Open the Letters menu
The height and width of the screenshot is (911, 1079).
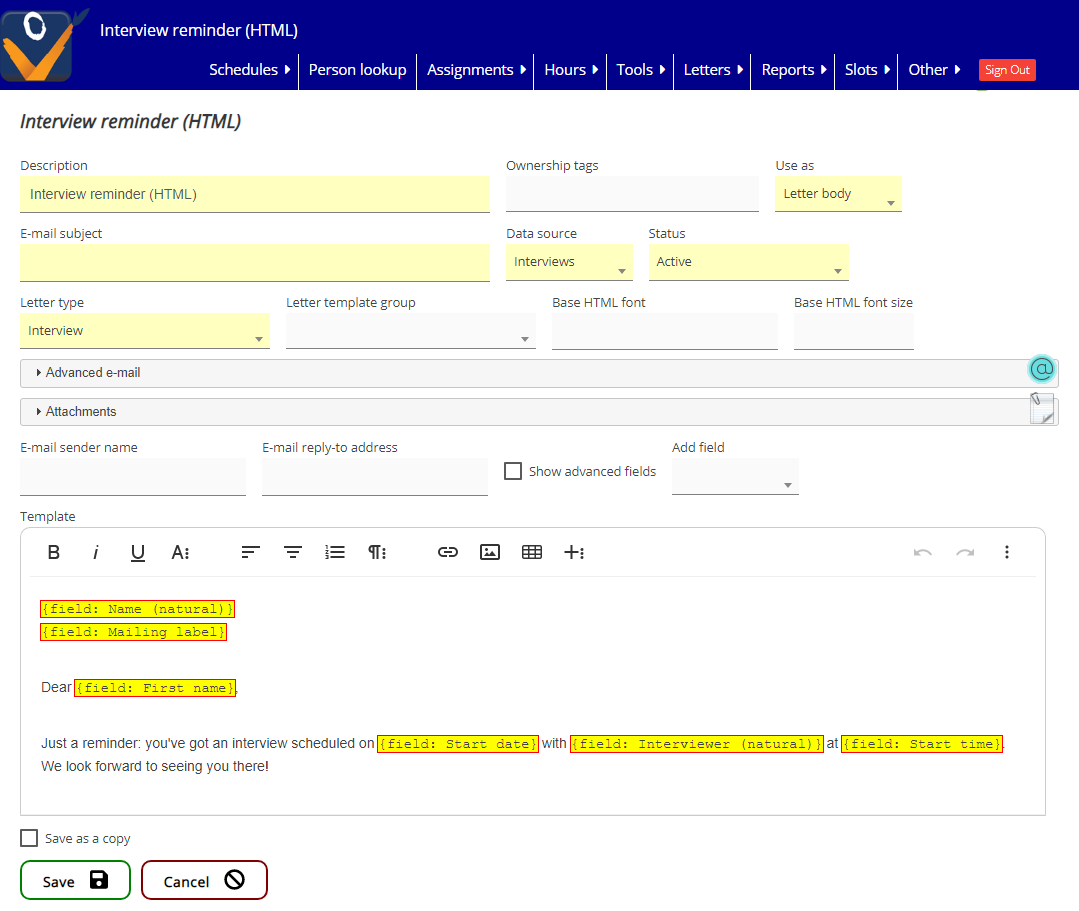713,70
